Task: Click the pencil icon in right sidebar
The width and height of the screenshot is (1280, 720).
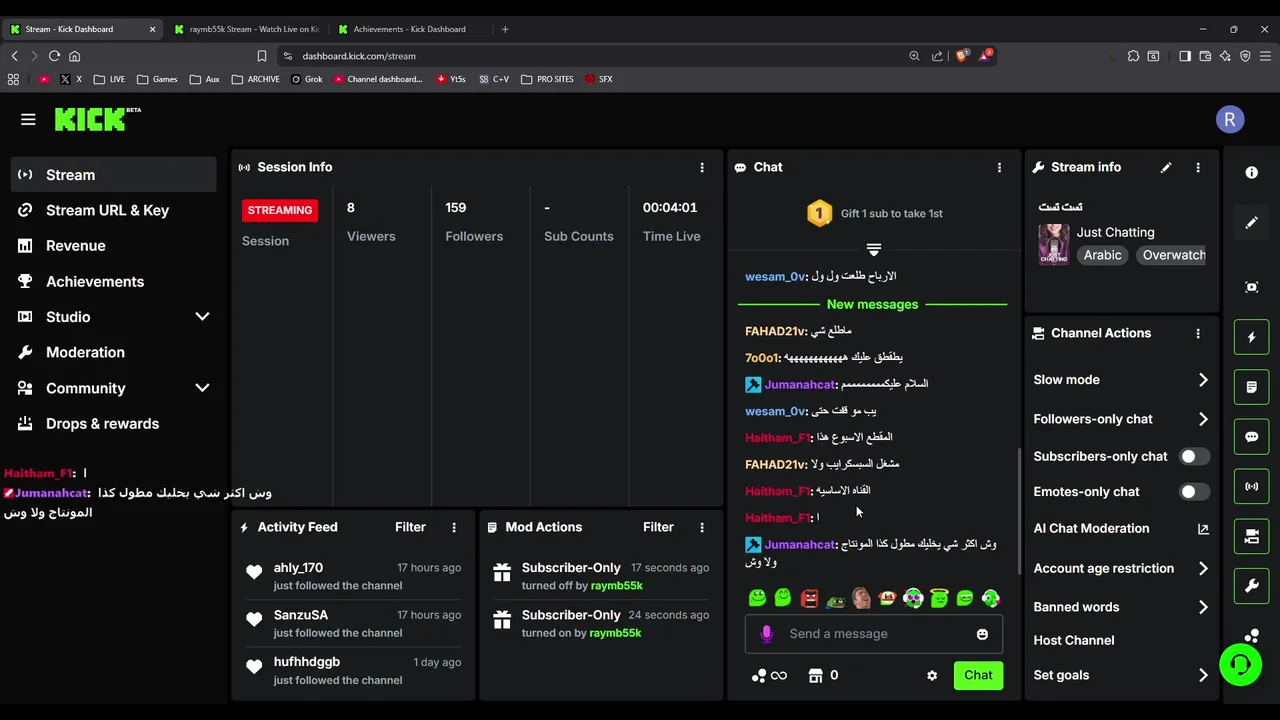Action: coord(1251,222)
